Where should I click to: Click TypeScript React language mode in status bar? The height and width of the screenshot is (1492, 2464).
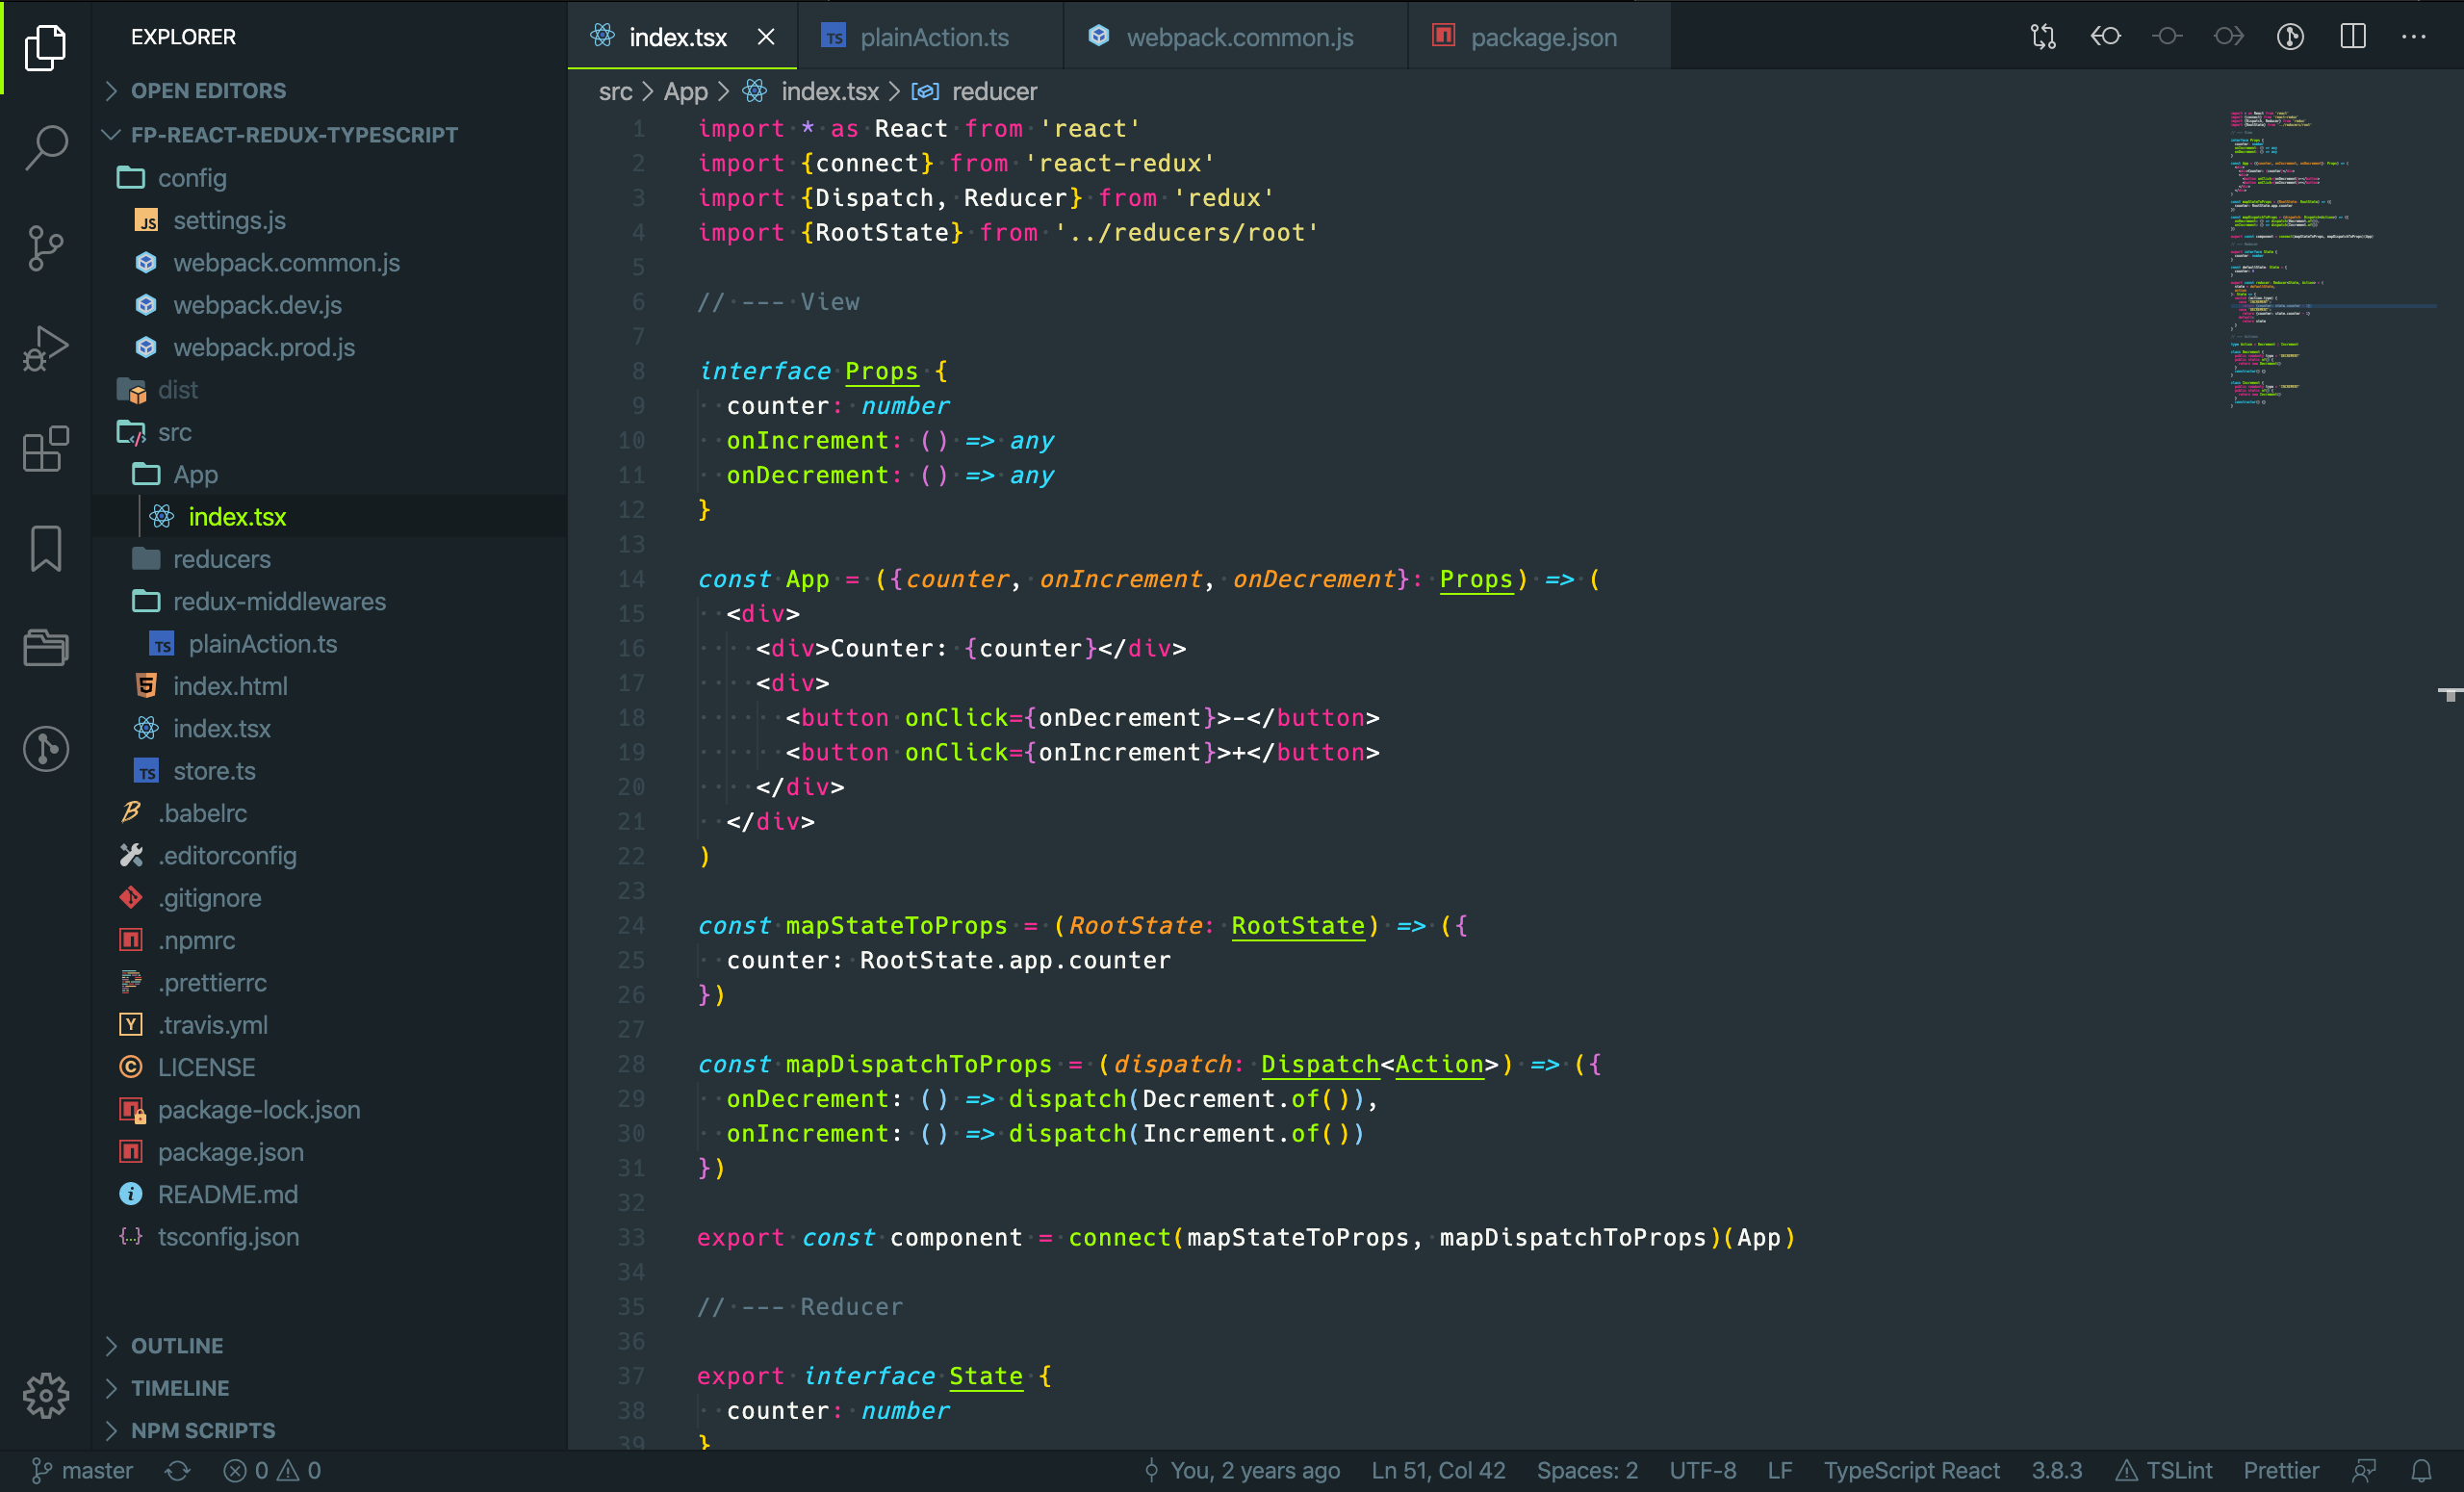(x=1911, y=1470)
